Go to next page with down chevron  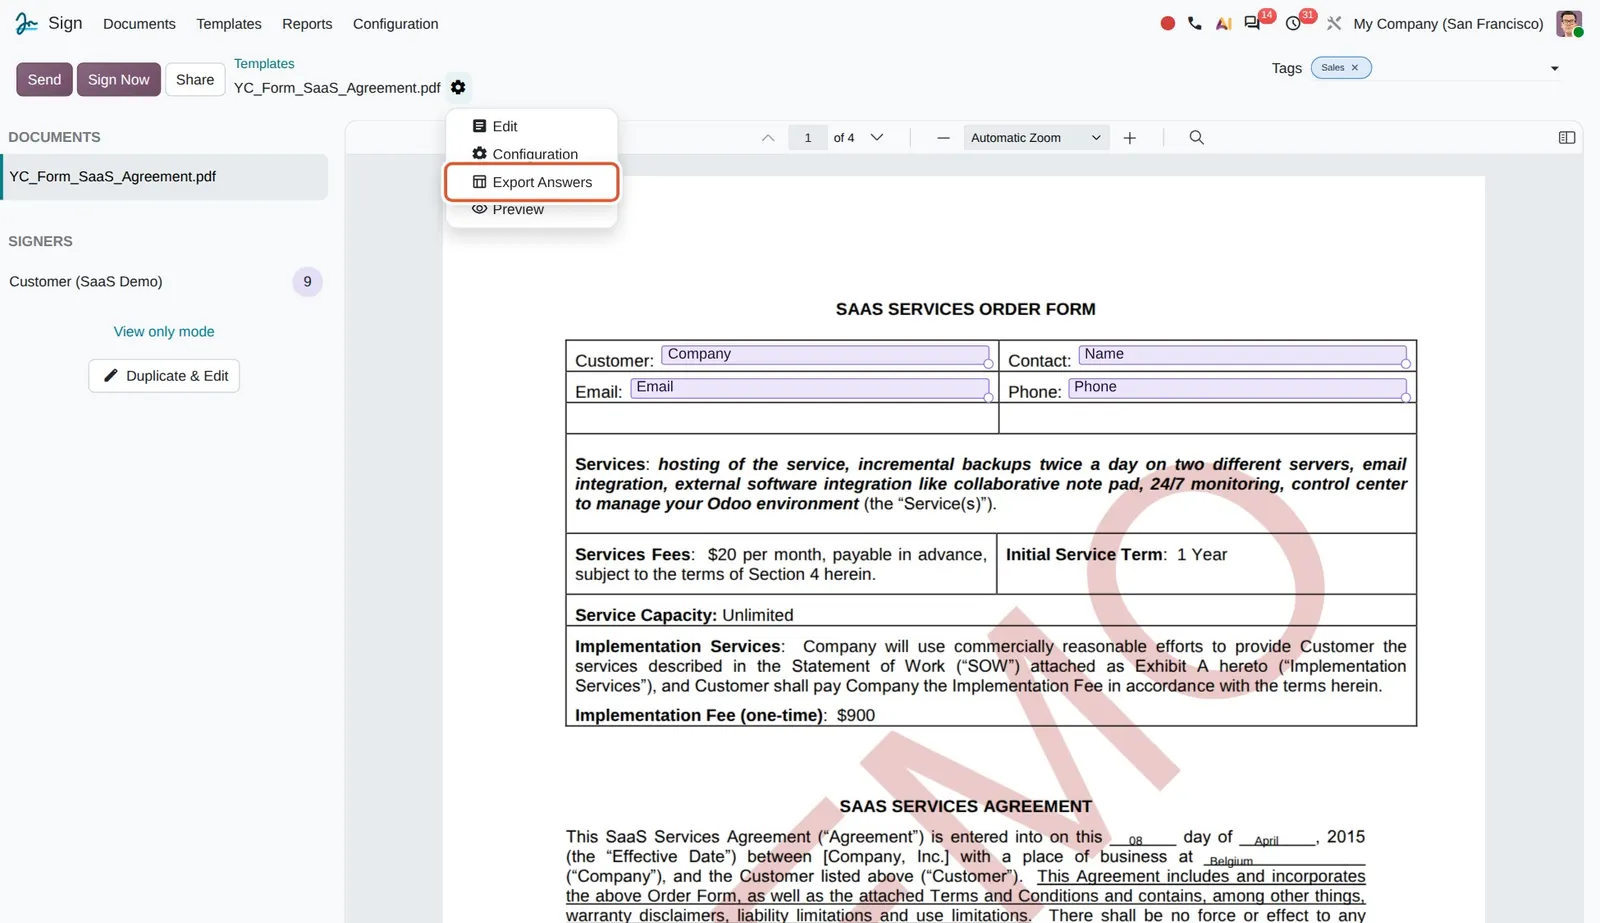(877, 138)
